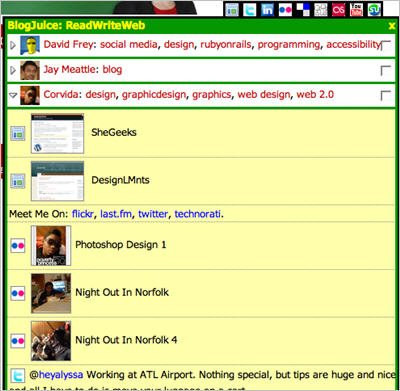
Task: Open the thumbnail of the plain Night Out In Norfolk photo
Action: click(51, 293)
